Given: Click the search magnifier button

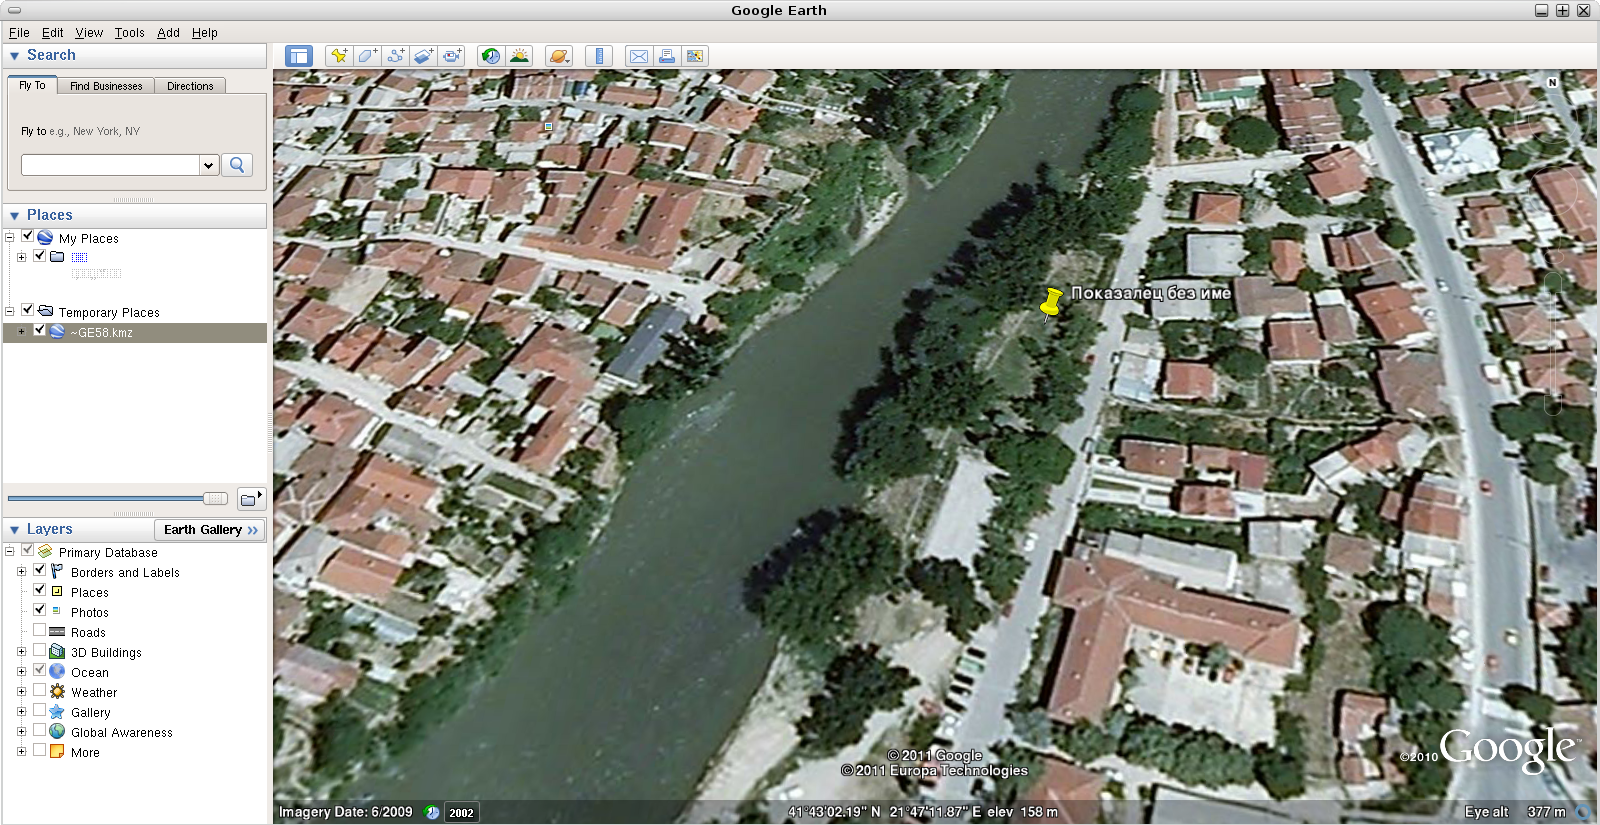Looking at the screenshot, I should (237, 165).
